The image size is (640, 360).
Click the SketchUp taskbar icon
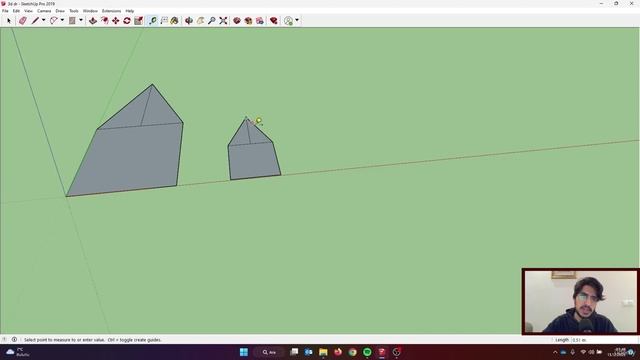point(382,352)
